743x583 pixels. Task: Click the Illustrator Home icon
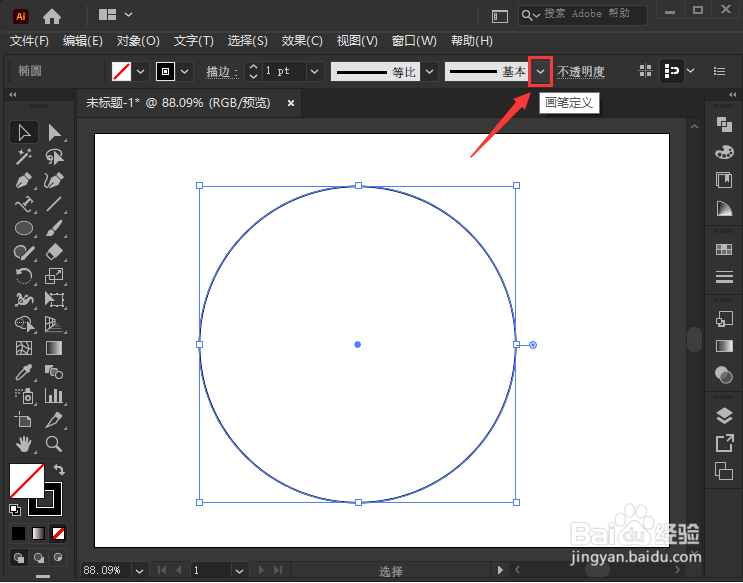tap(52, 17)
